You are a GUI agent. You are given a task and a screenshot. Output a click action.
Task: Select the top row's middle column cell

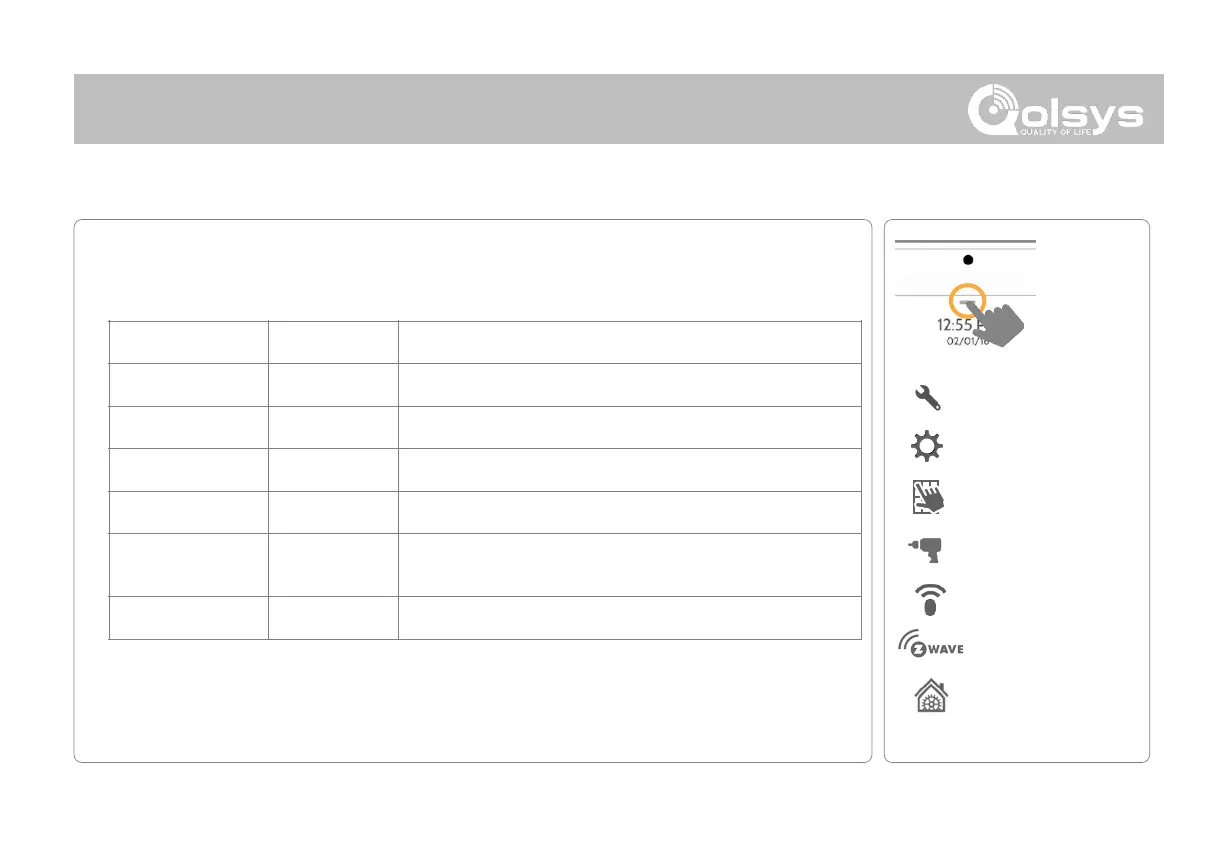coord(333,342)
